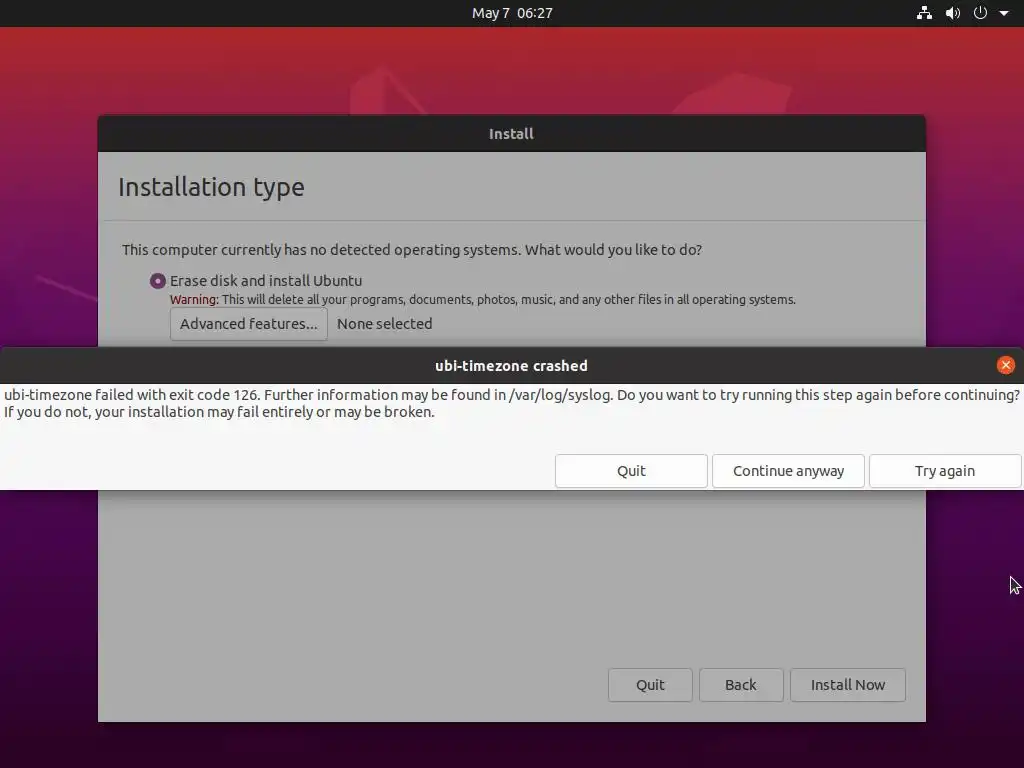The height and width of the screenshot is (768, 1024).
Task: Click the power icon in top bar
Action: tap(980, 13)
